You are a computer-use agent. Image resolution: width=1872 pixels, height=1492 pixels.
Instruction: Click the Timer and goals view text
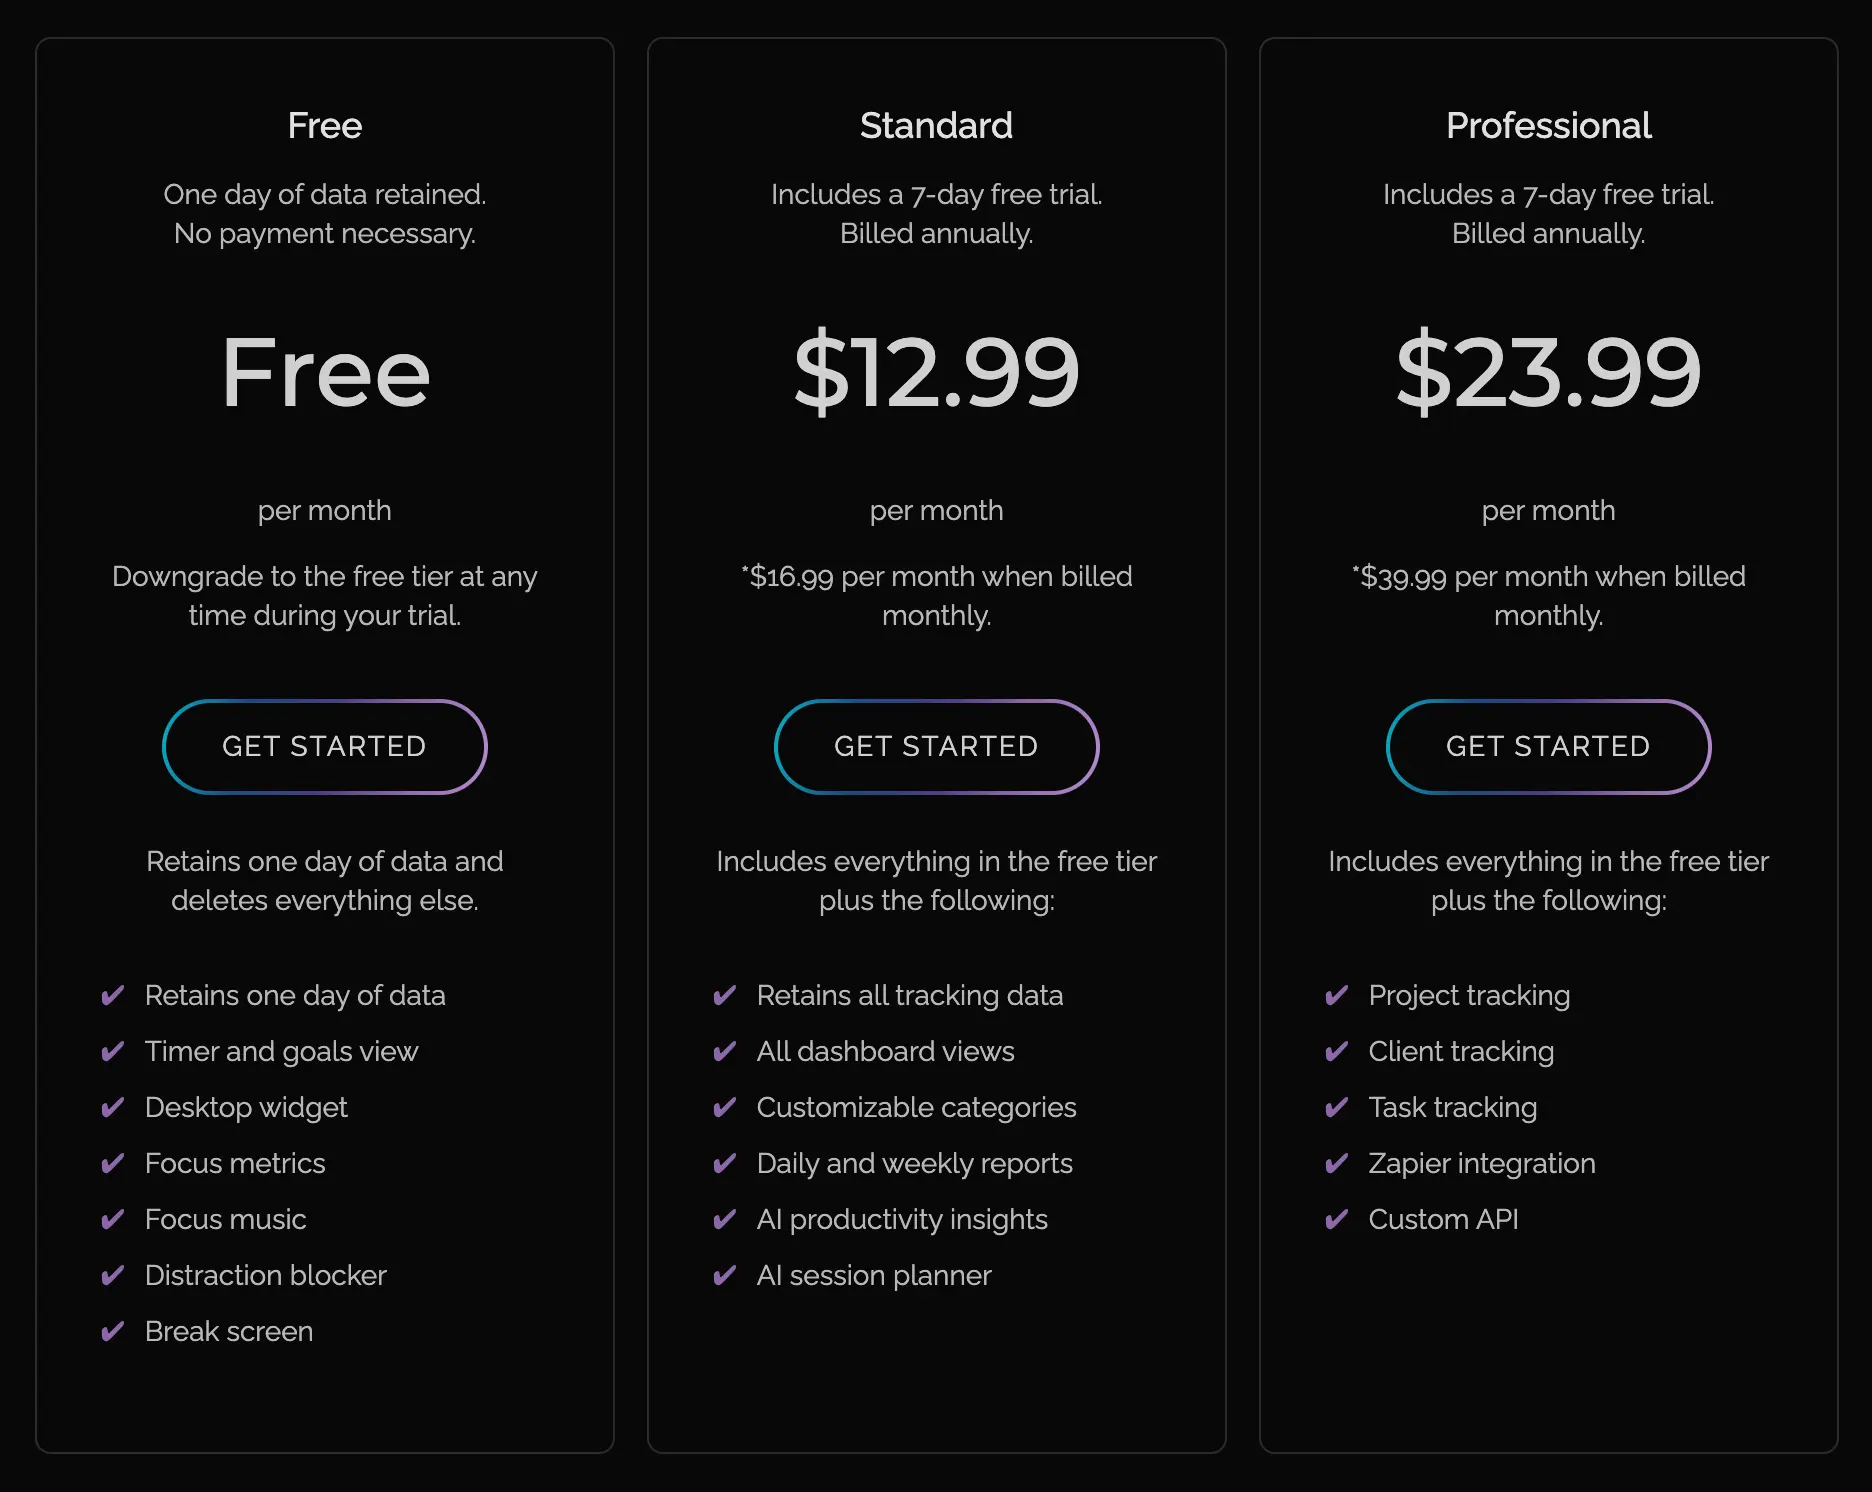(x=281, y=1051)
